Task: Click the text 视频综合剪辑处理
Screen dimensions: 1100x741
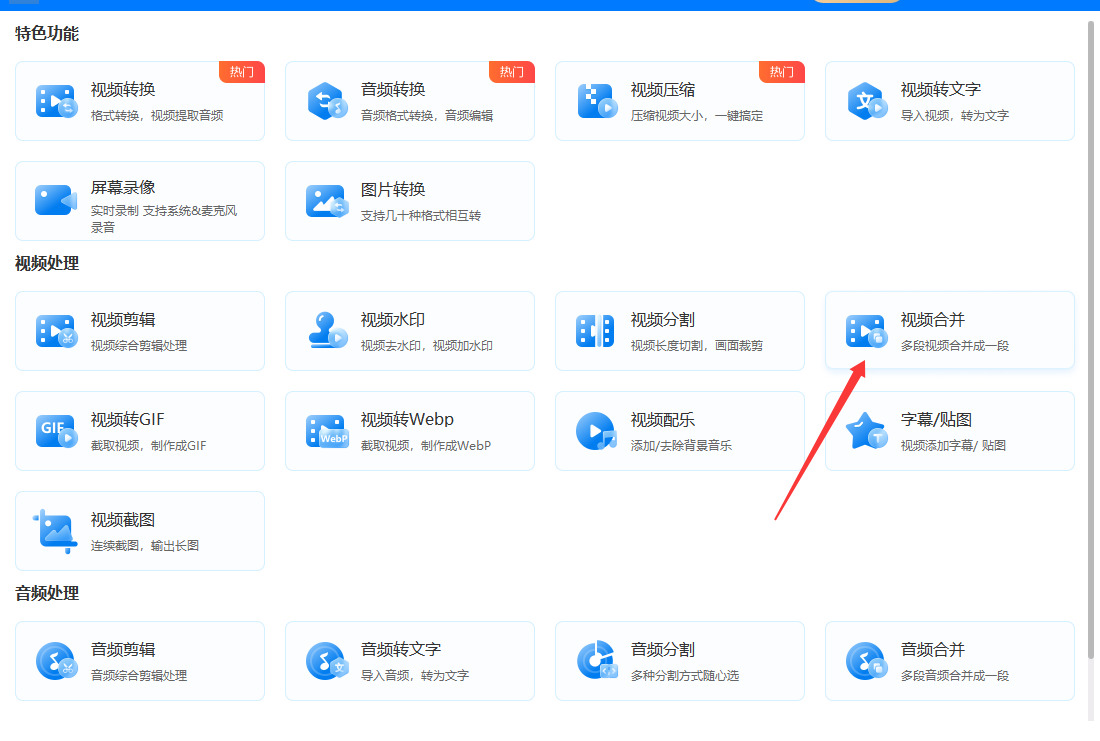Action: click(139, 346)
